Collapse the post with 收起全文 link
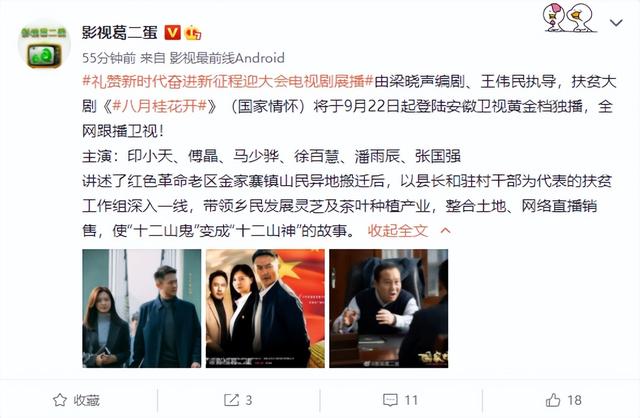 tap(398, 231)
